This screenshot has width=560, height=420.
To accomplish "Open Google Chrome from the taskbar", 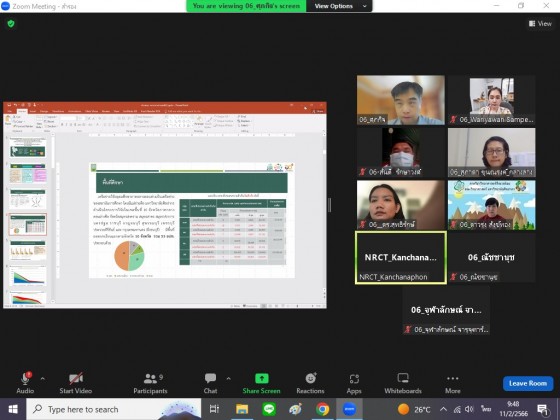I will coord(322,409).
